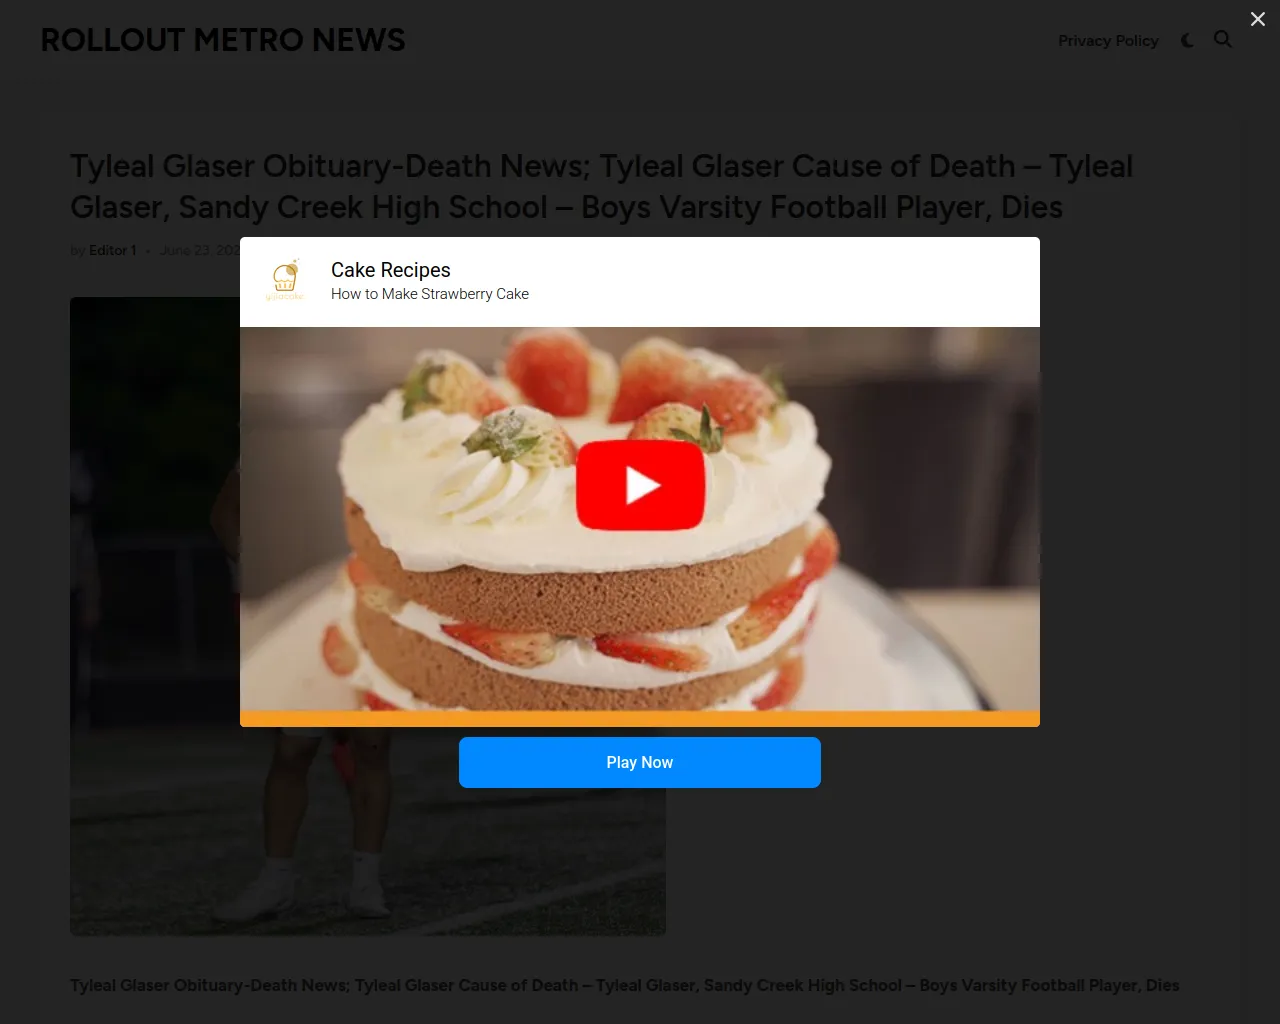Click the Tyleal Glaser obituary article headline
This screenshot has width=1280, height=1024.
click(x=601, y=186)
